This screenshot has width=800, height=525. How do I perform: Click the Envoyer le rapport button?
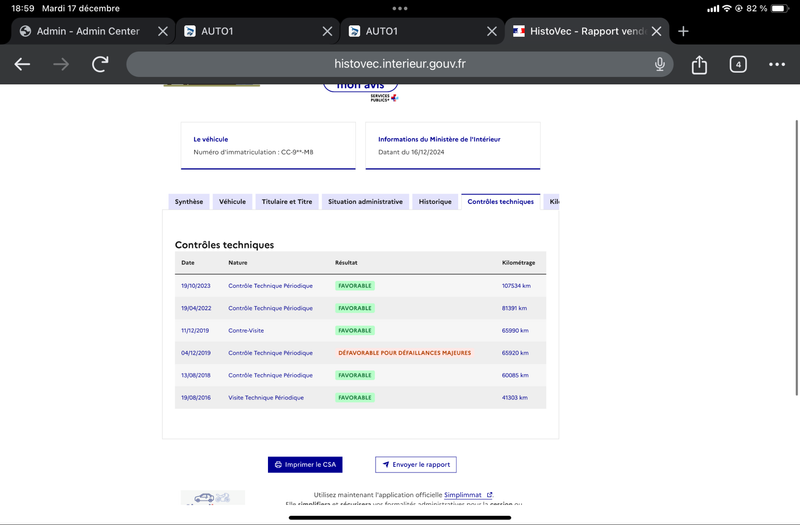coord(416,464)
